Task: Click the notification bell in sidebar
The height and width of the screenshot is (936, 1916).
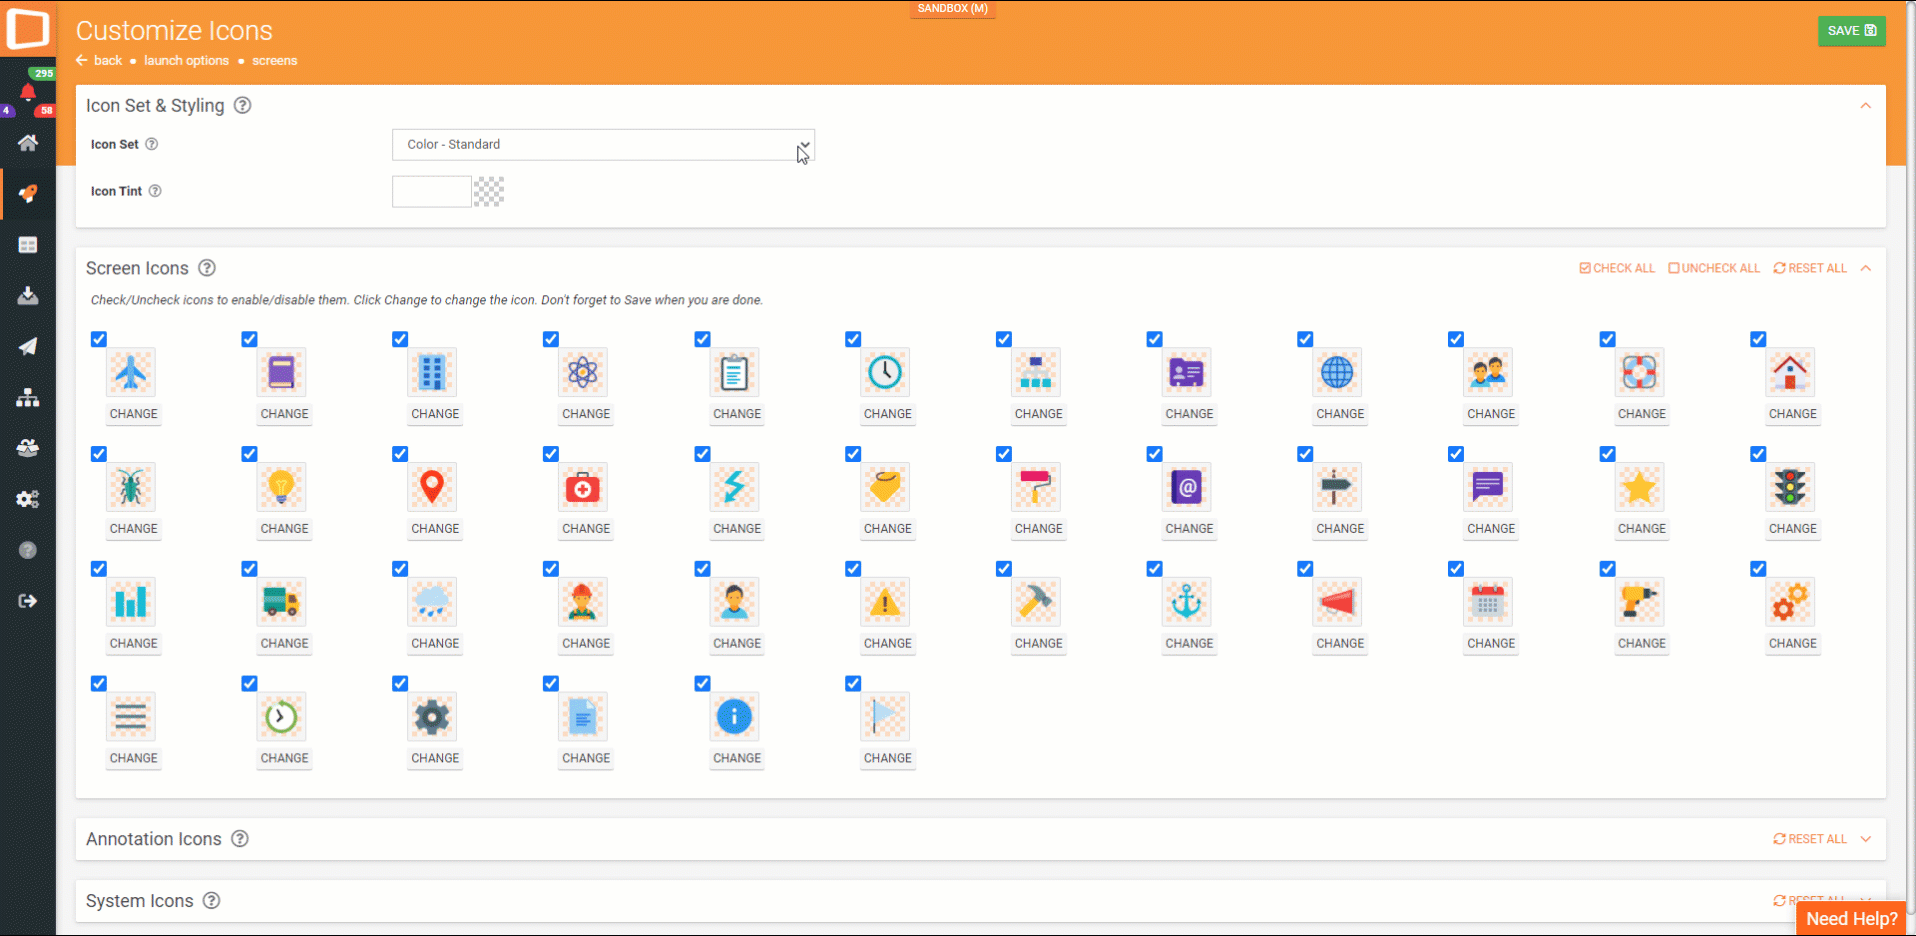Action: [x=28, y=93]
